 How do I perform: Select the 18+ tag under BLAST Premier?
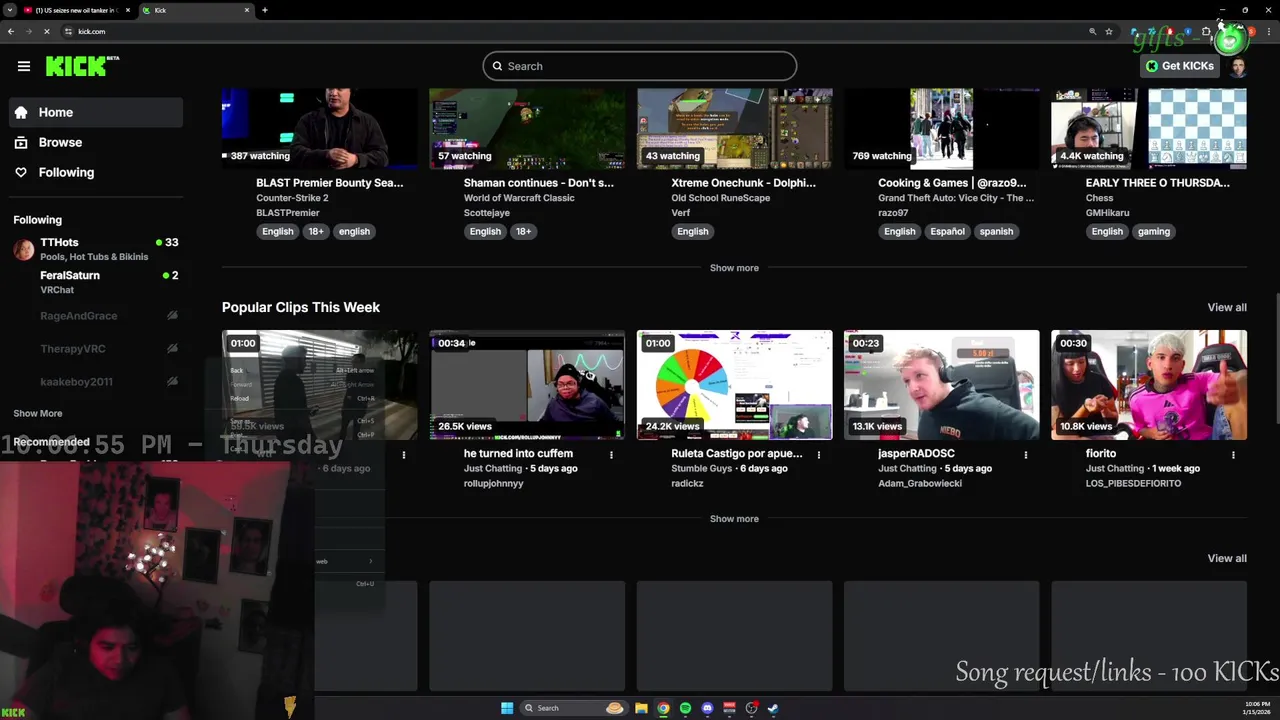pos(316,231)
